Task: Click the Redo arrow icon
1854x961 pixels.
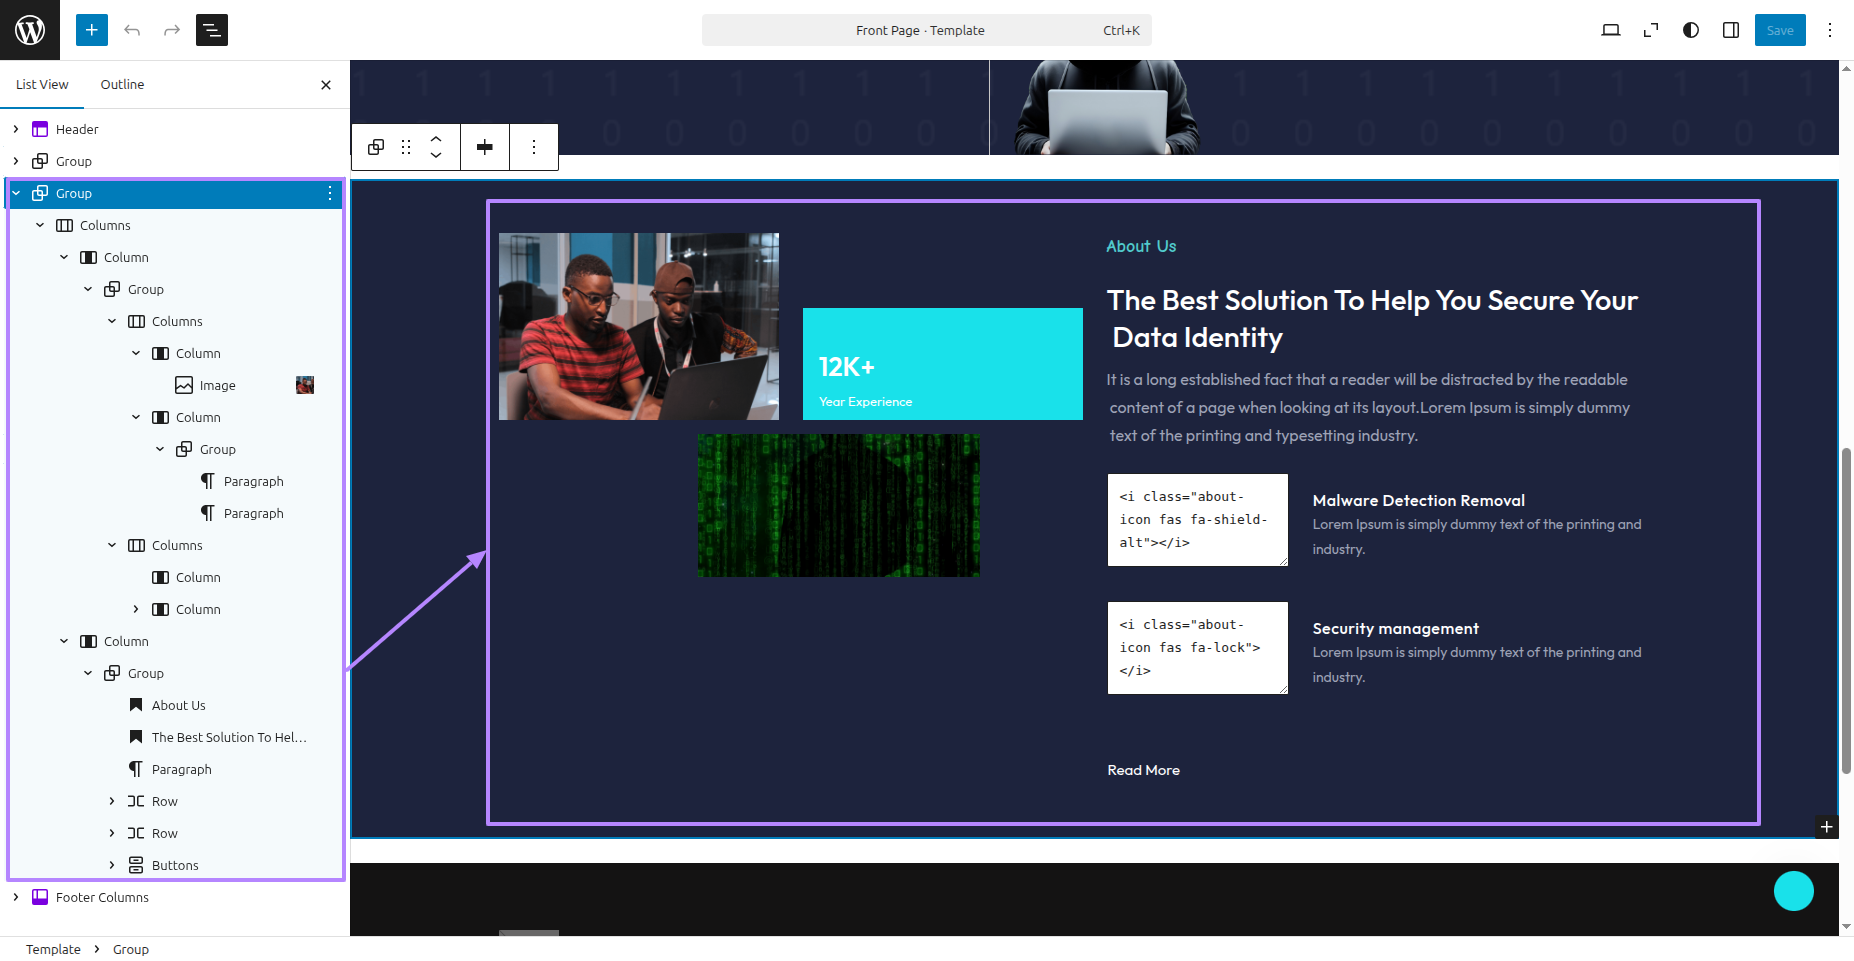Action: (x=172, y=30)
